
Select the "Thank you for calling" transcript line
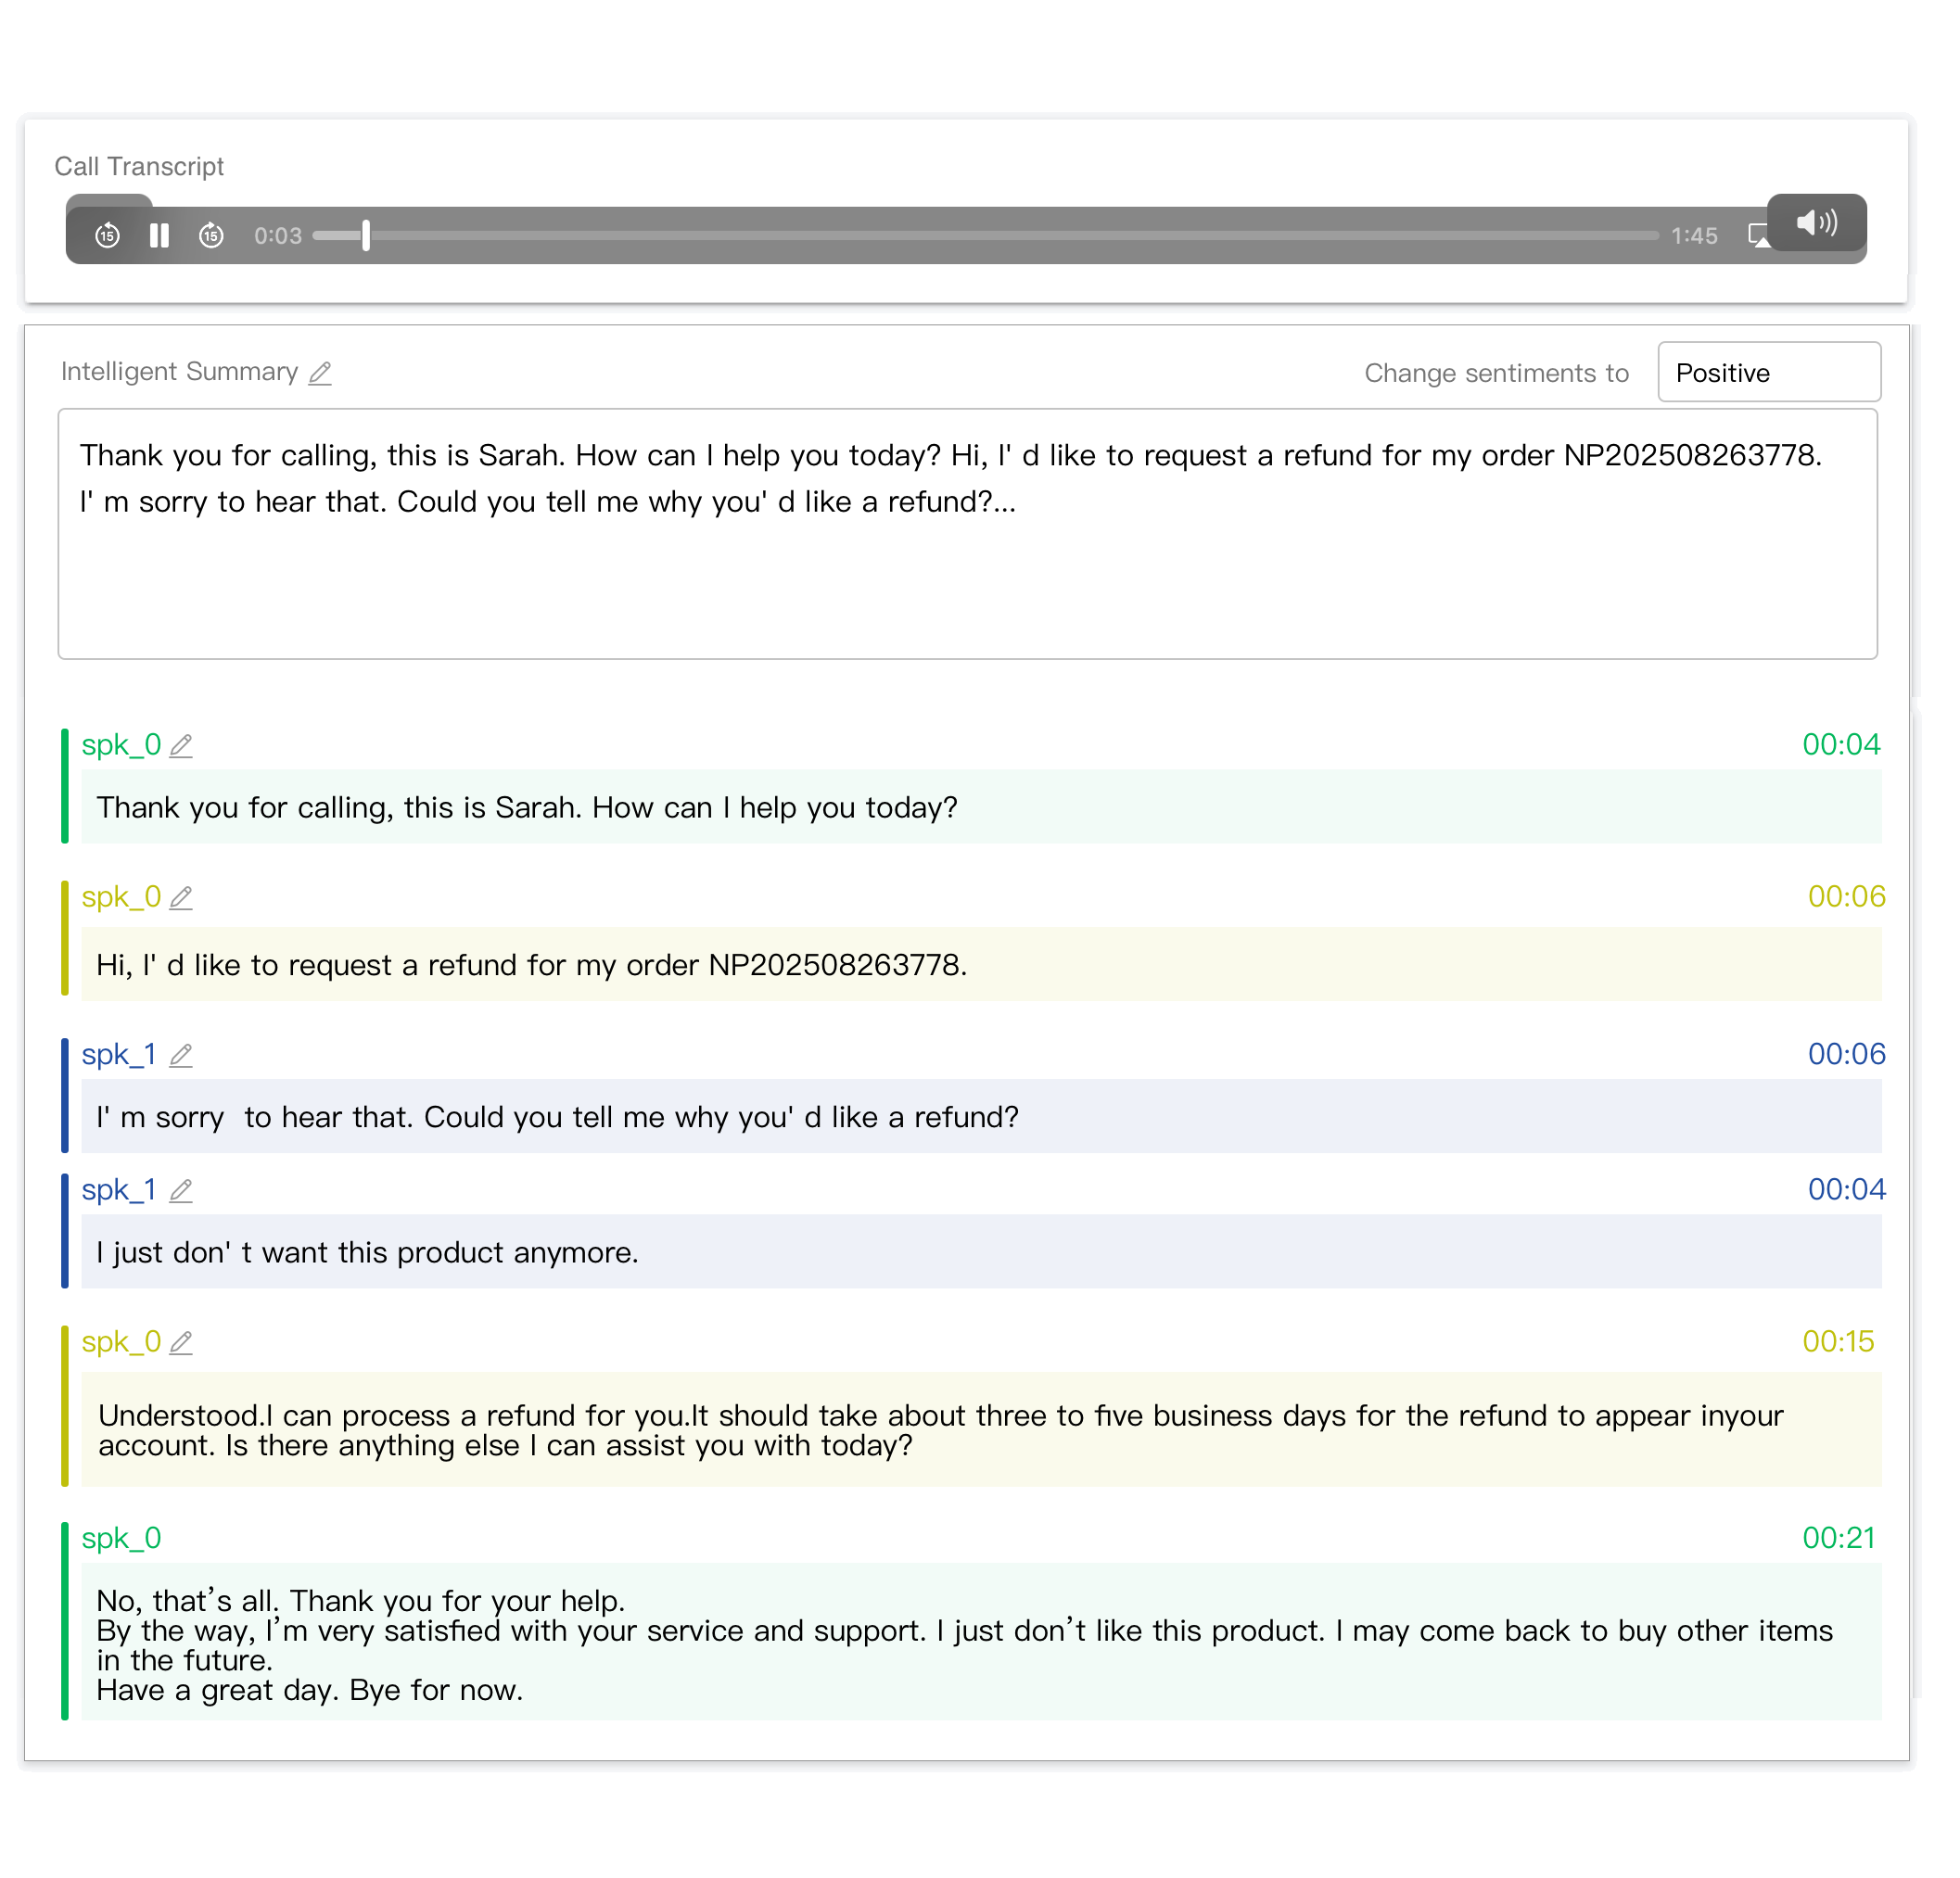[527, 808]
